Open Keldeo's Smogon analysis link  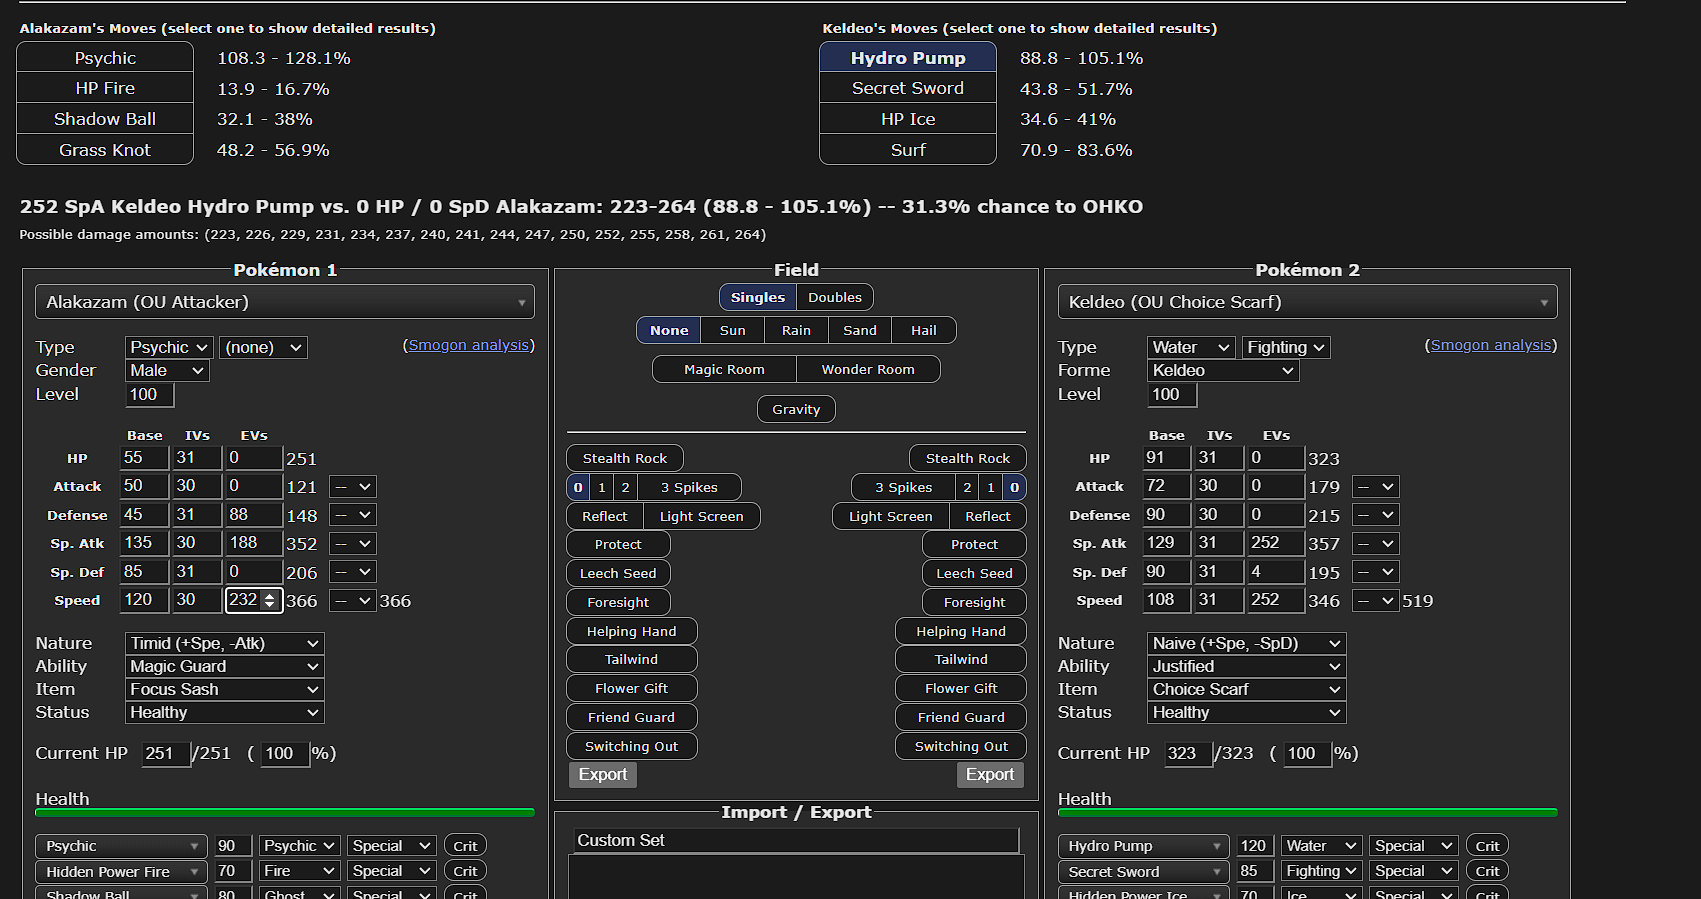(x=1490, y=345)
